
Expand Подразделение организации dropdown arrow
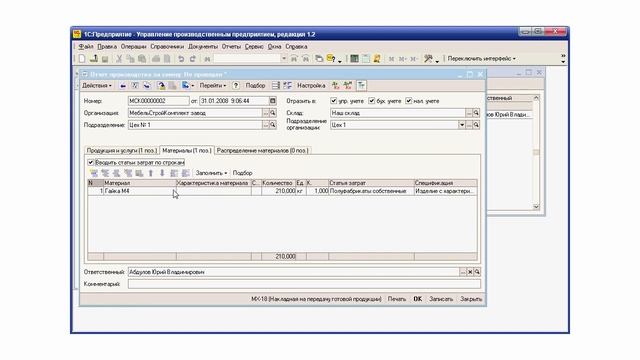pyautogui.click(x=462, y=125)
